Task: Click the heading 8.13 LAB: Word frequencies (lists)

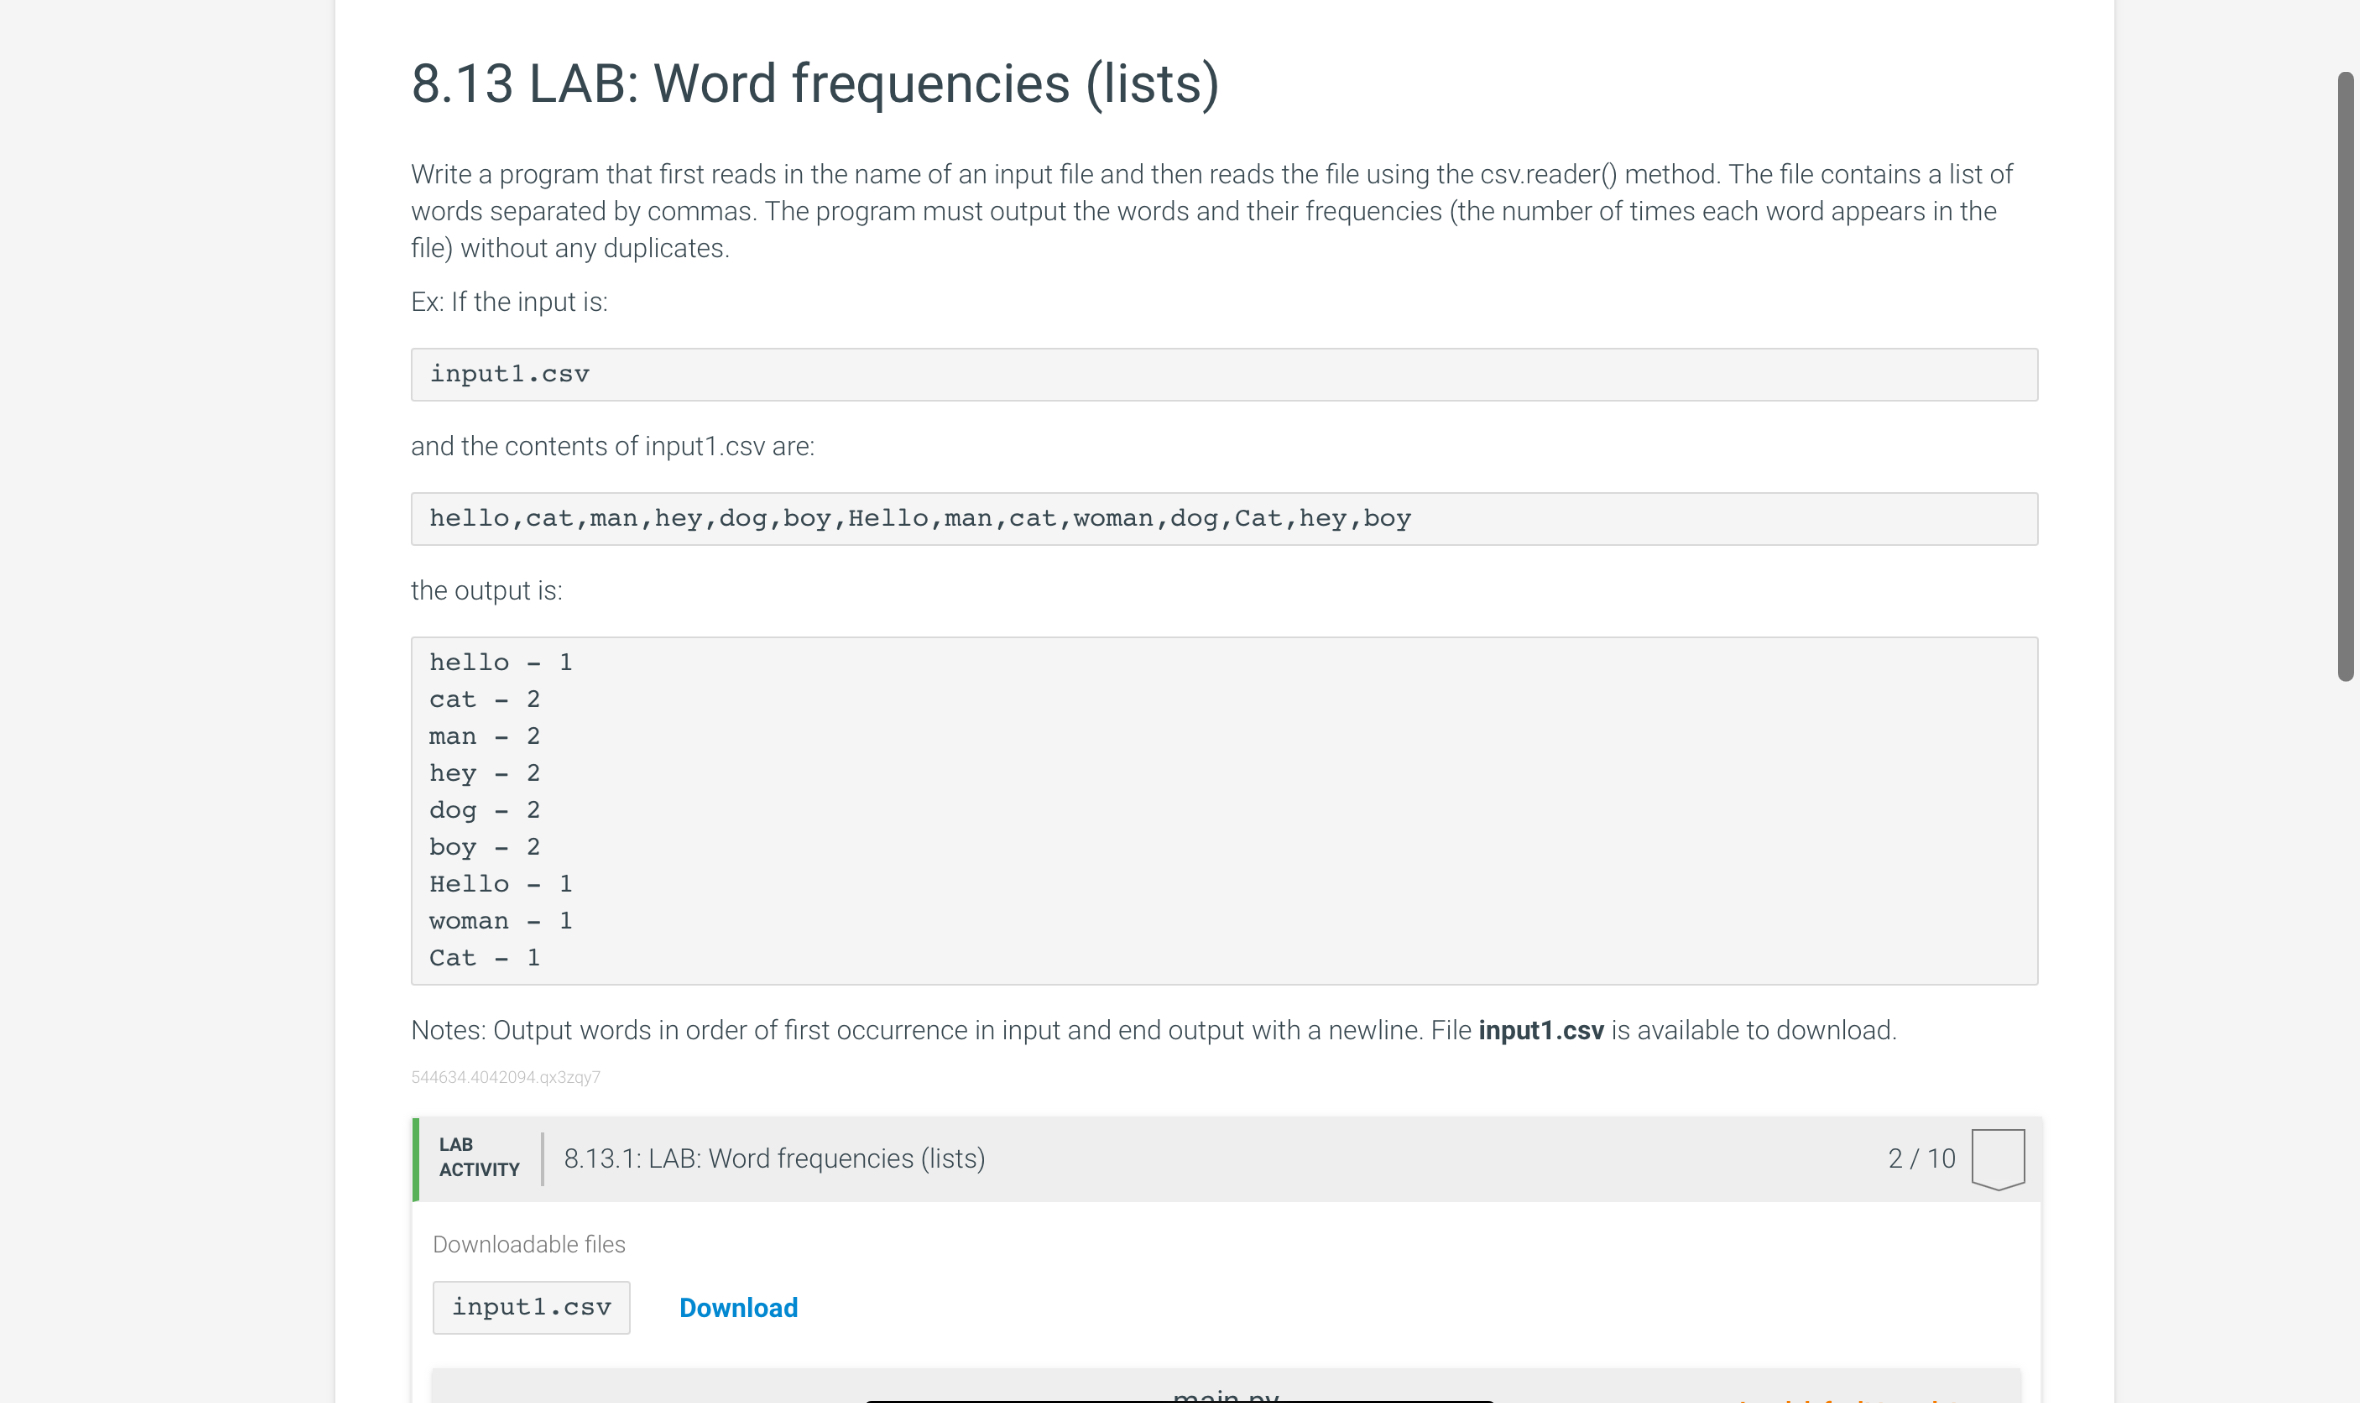Action: 814,83
